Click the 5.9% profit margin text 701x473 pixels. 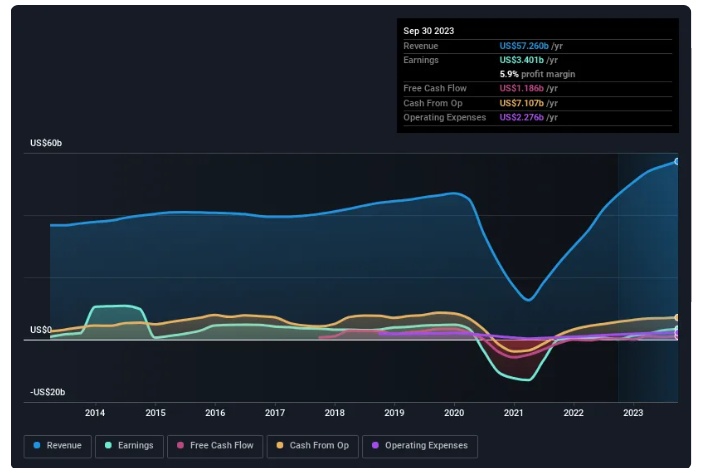[x=538, y=74]
